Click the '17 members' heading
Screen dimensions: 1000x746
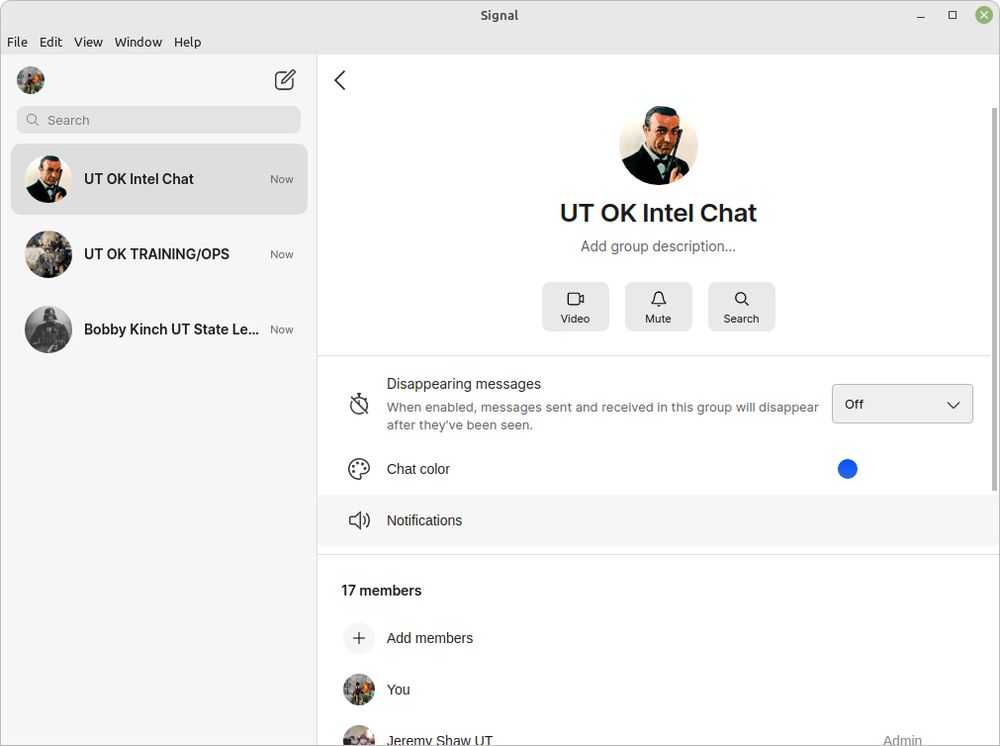pos(381,590)
